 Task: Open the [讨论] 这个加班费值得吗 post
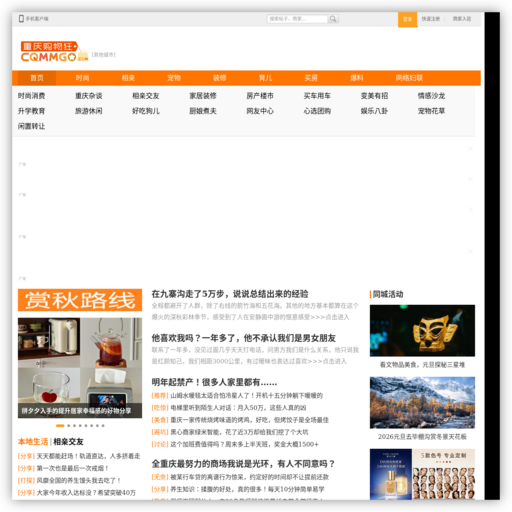(235, 444)
